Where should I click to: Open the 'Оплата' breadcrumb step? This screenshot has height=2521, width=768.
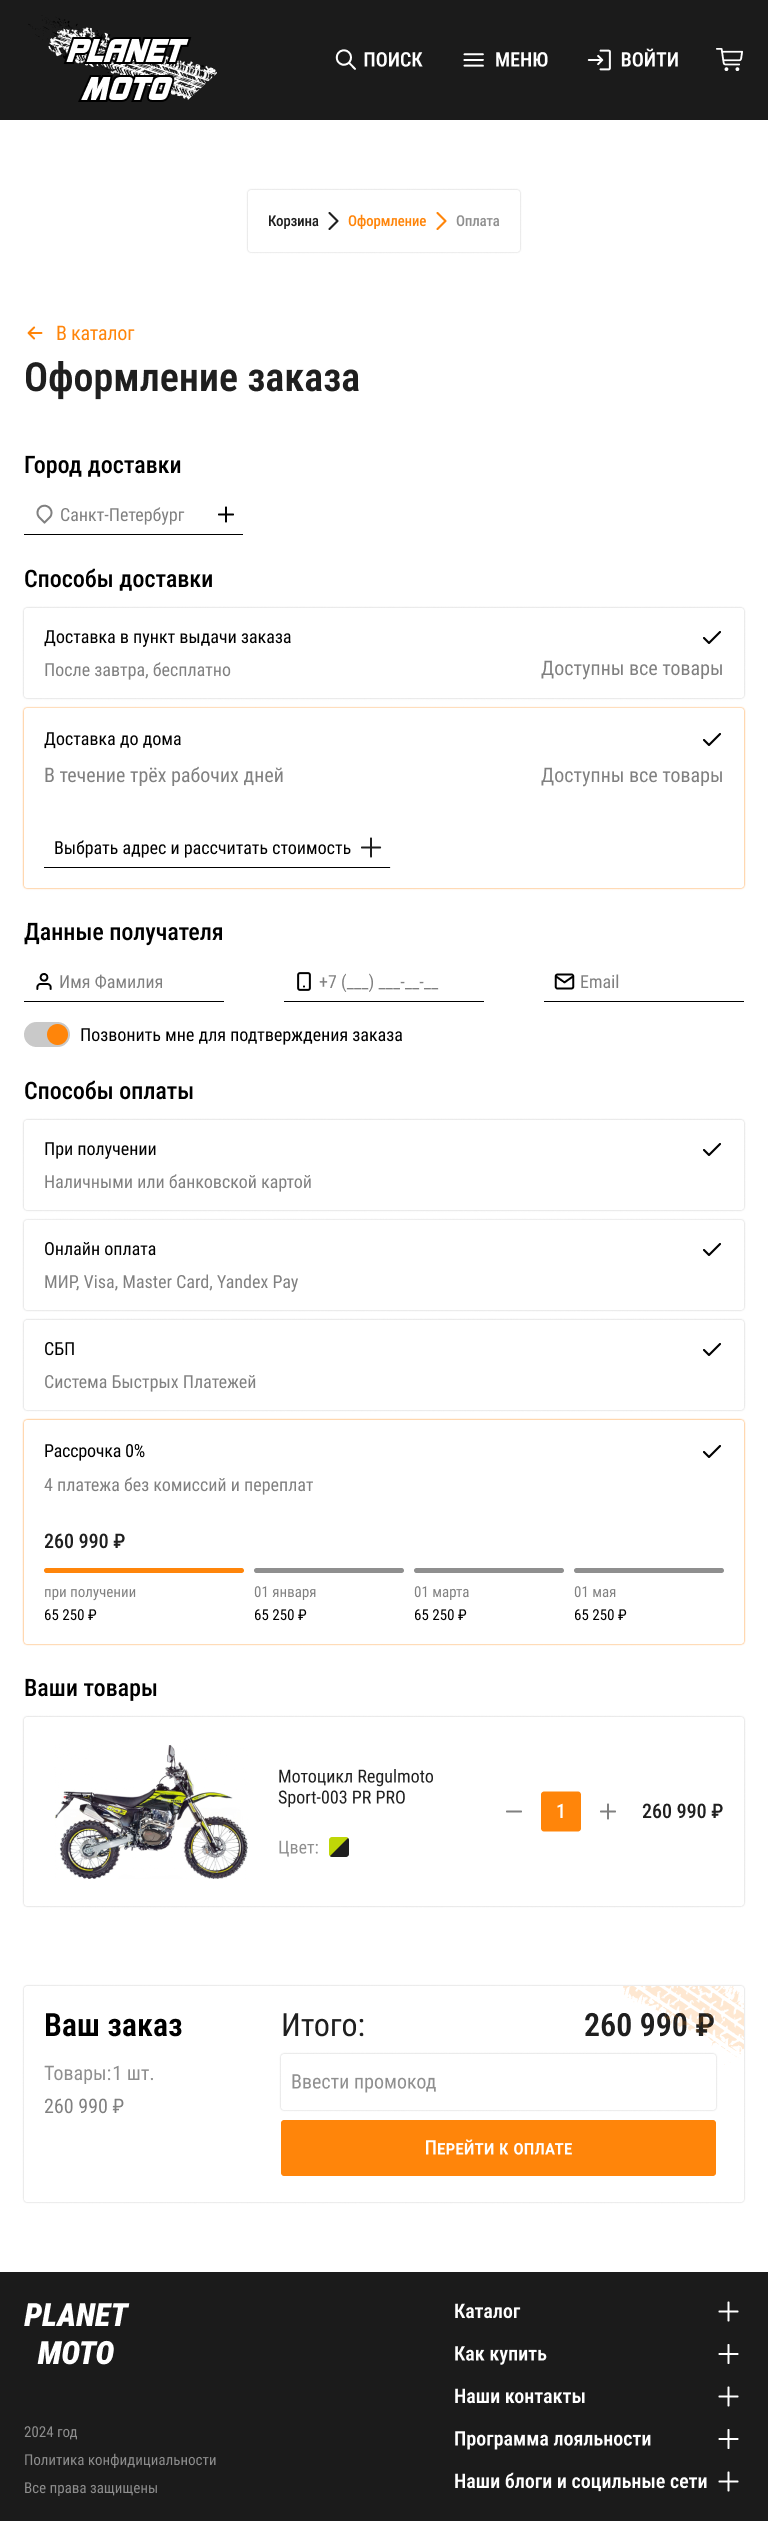[478, 220]
